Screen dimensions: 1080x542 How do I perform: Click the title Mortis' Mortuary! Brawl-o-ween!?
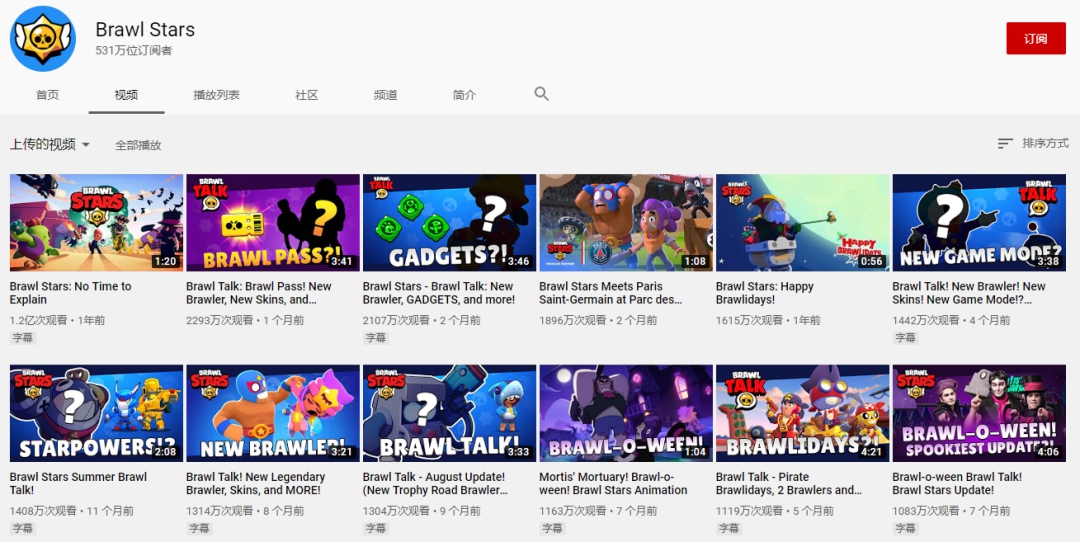click(x=613, y=483)
